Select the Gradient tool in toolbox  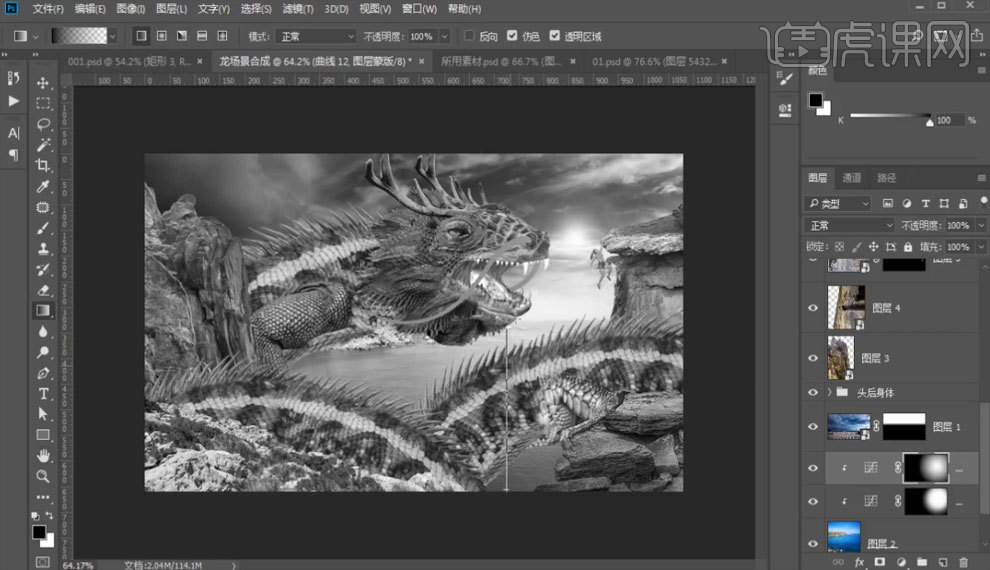43,311
